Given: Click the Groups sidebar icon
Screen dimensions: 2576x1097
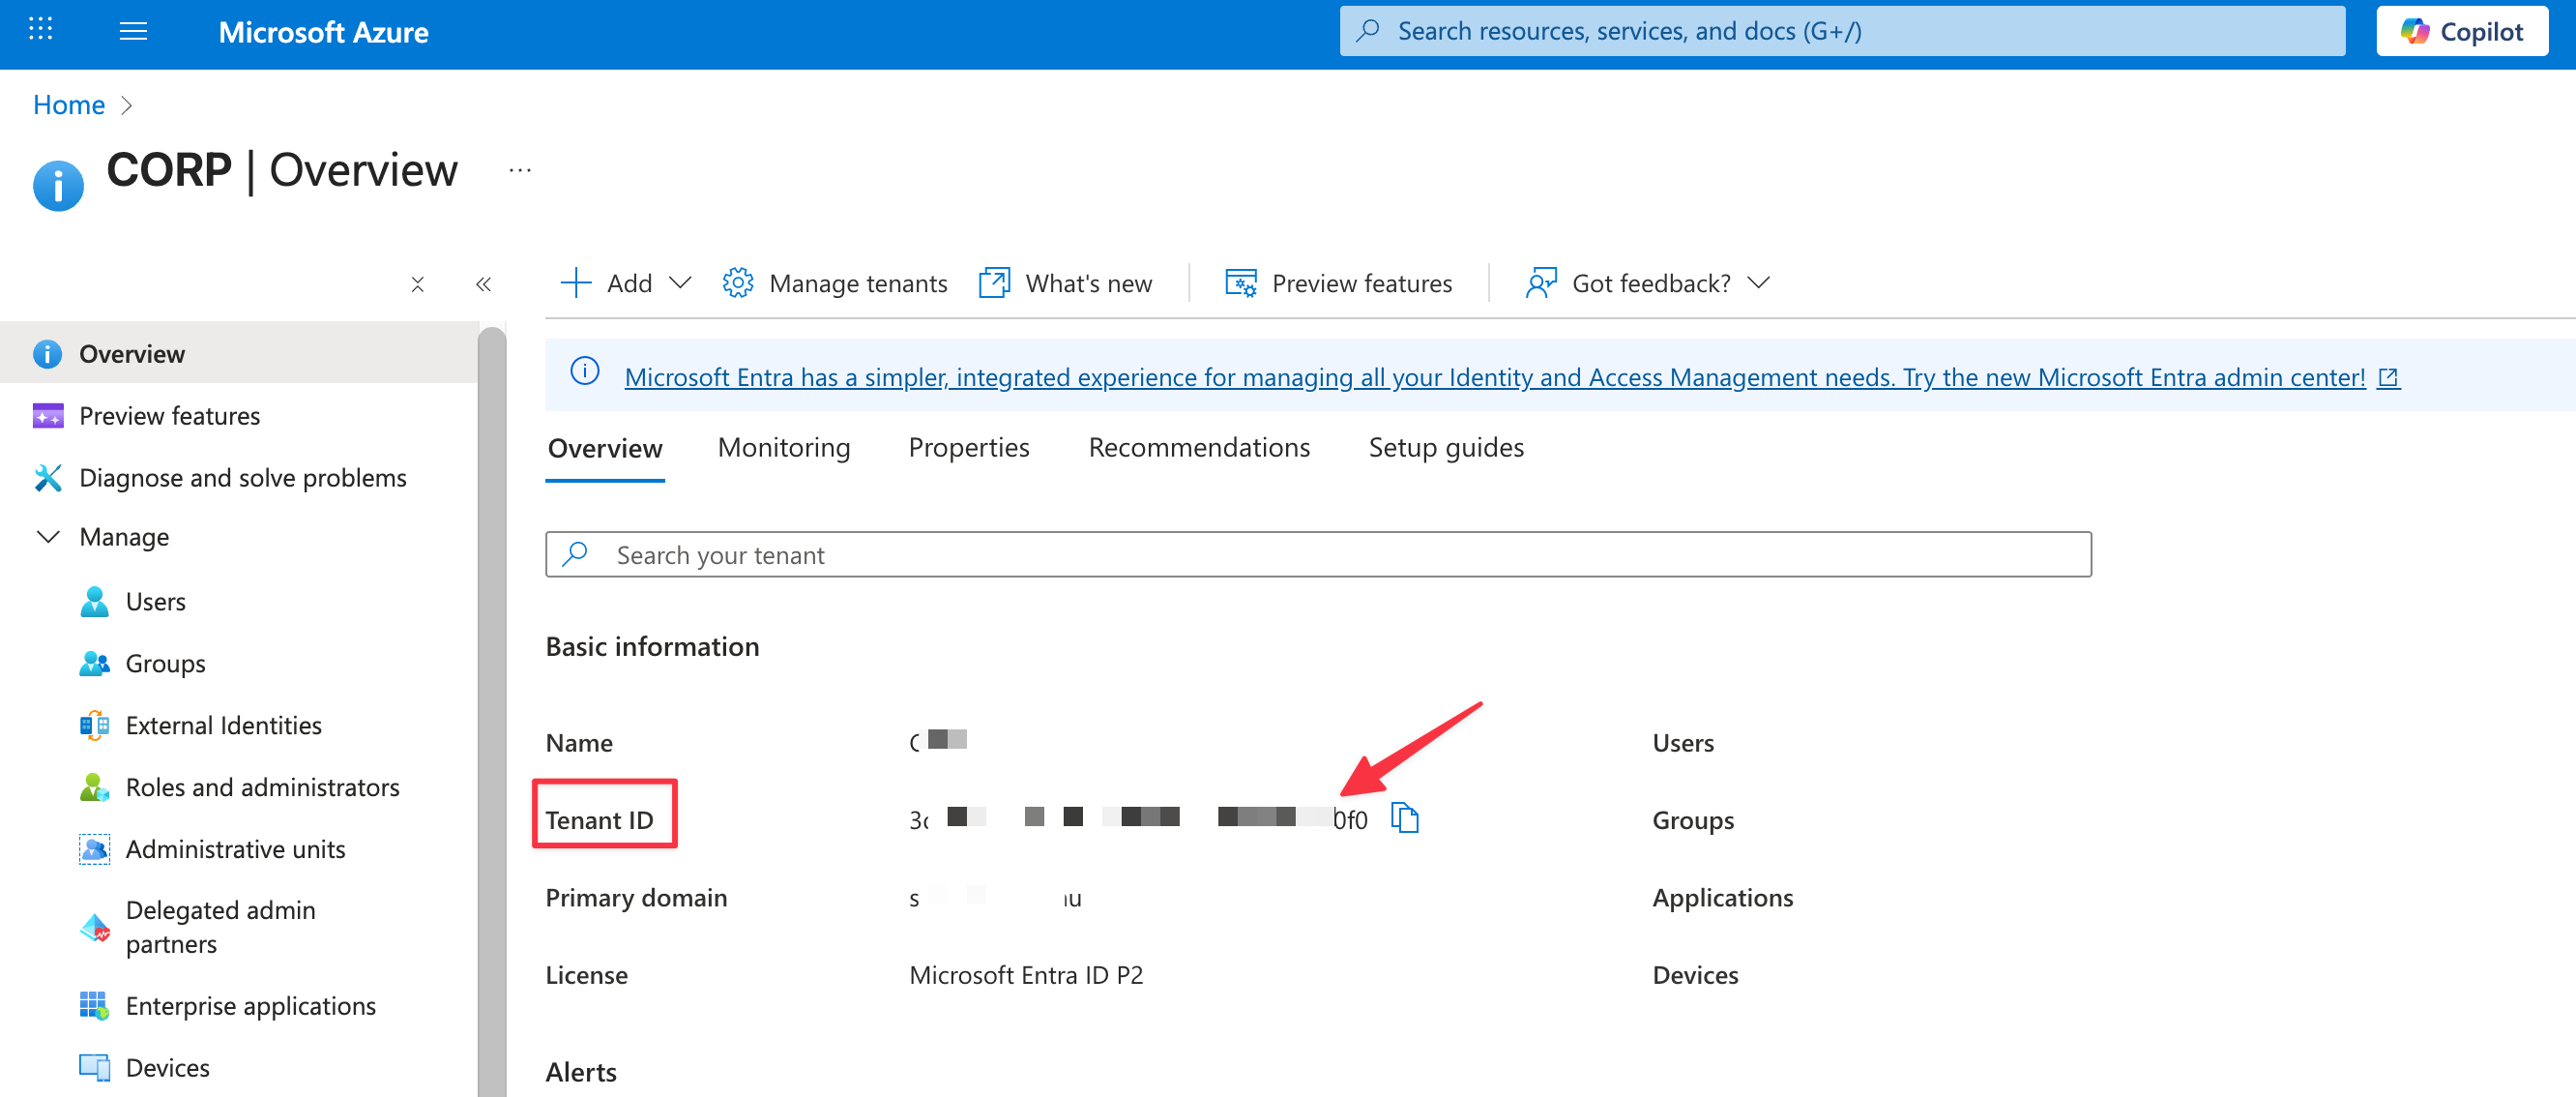Looking at the screenshot, I should [x=94, y=664].
